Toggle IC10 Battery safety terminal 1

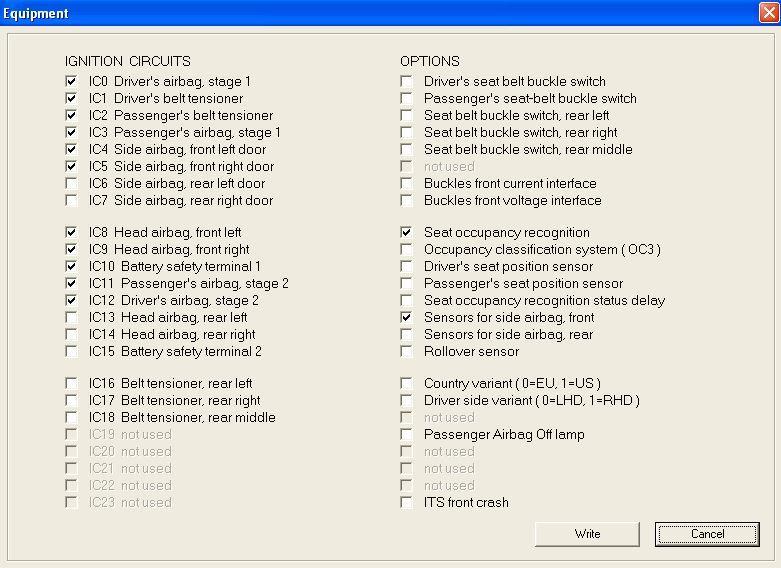(x=71, y=266)
